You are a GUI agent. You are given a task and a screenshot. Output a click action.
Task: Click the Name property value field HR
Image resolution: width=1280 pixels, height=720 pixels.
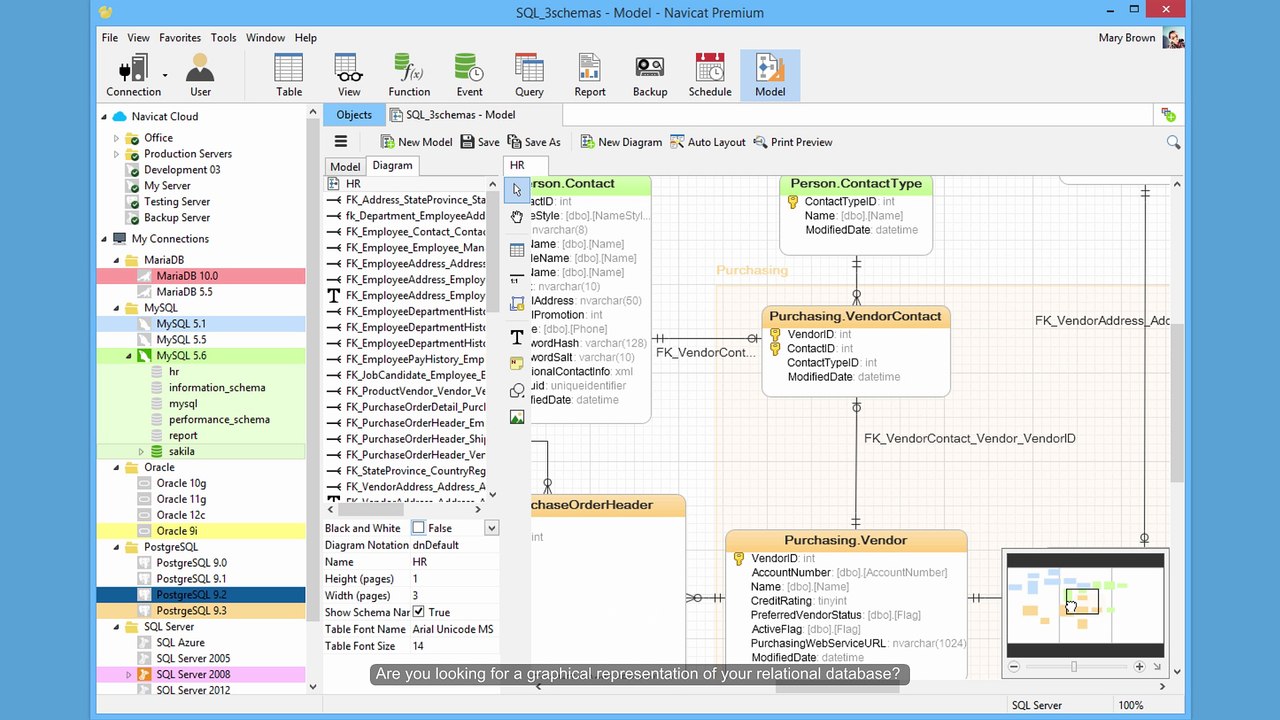pyautogui.click(x=455, y=562)
